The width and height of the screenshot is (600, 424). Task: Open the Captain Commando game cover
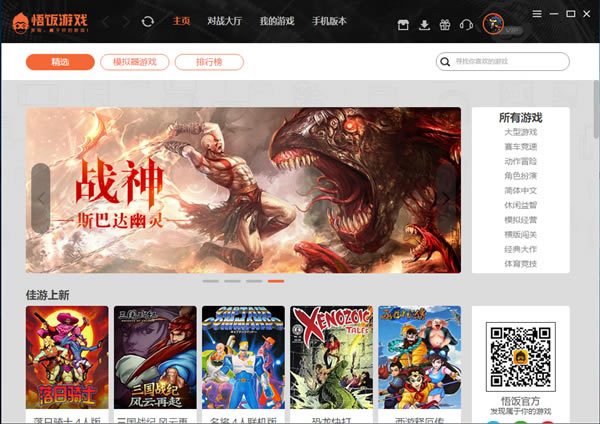[243, 357]
